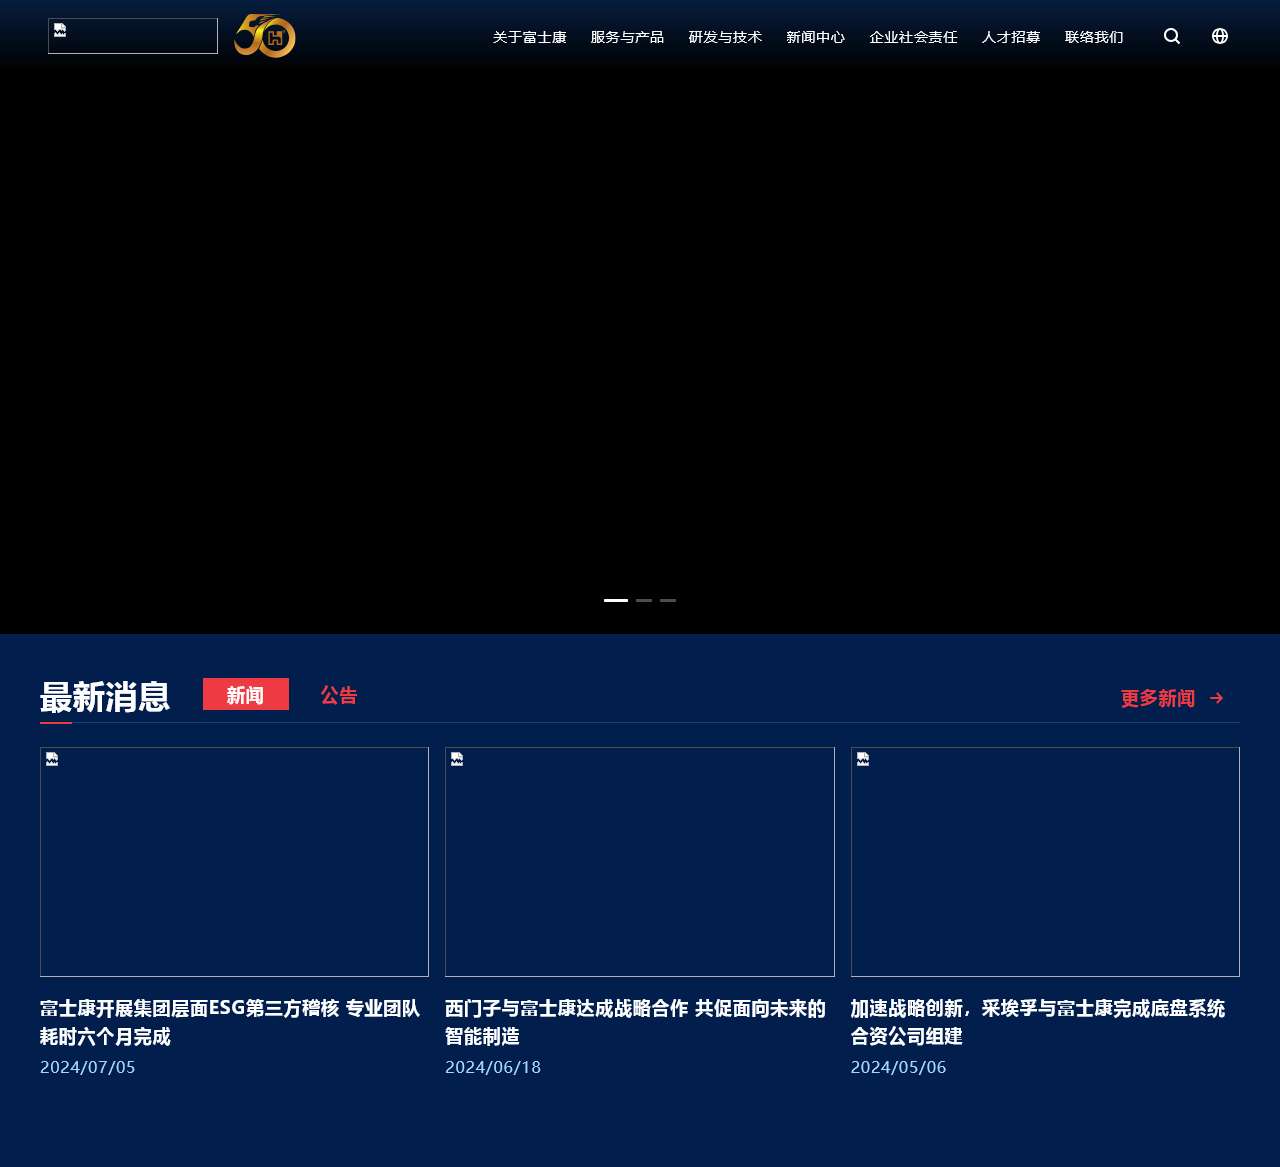Select the first carousel slide indicator
1280x1167 pixels.
pyautogui.click(x=616, y=600)
